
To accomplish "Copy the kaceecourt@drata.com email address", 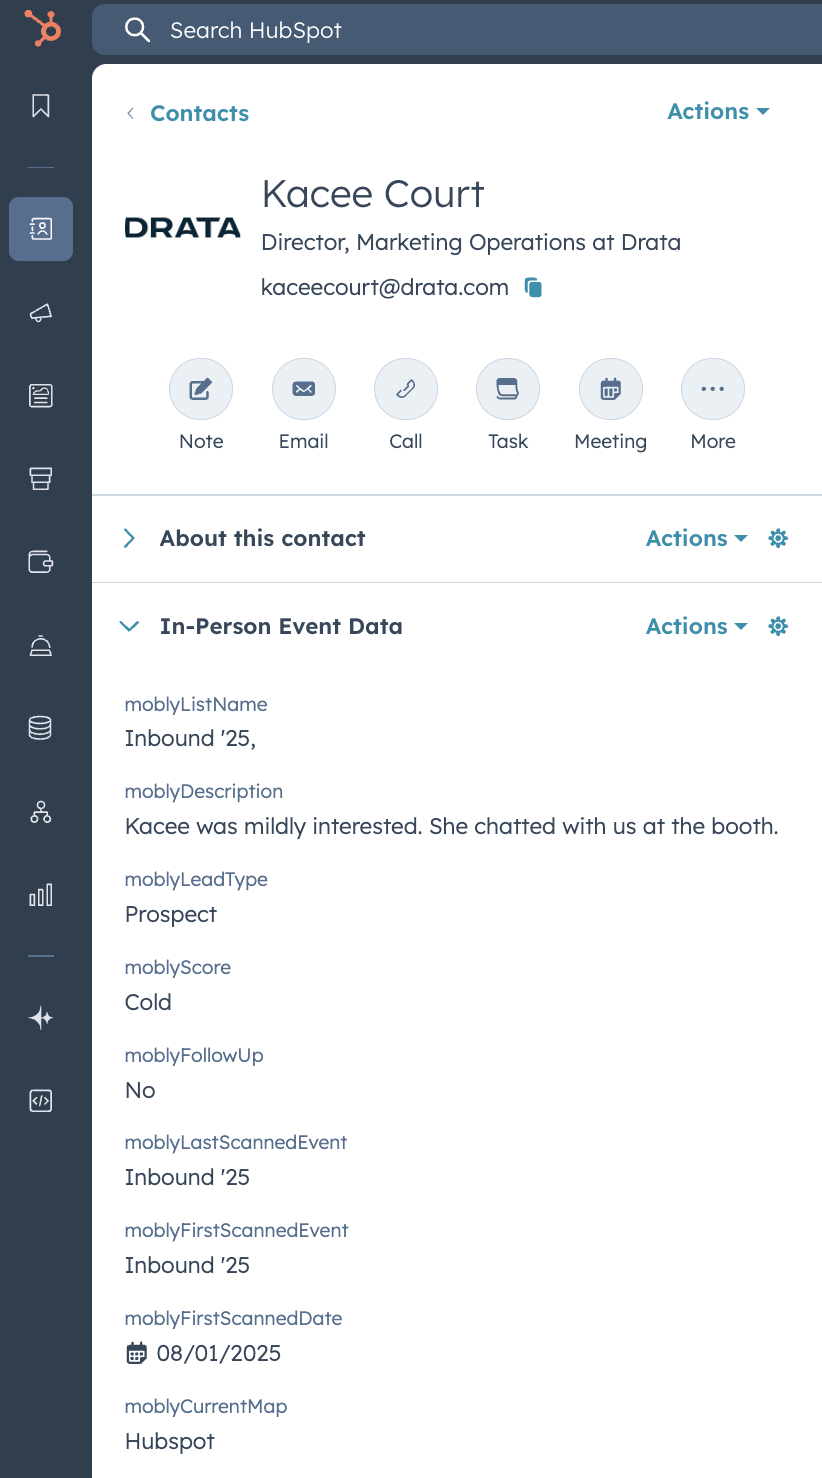I will click(x=534, y=288).
